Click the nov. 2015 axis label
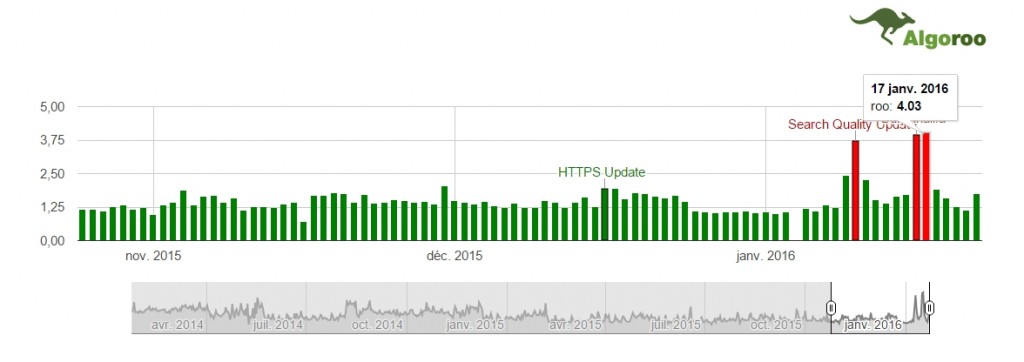This screenshot has width=1024, height=362. pos(153,256)
